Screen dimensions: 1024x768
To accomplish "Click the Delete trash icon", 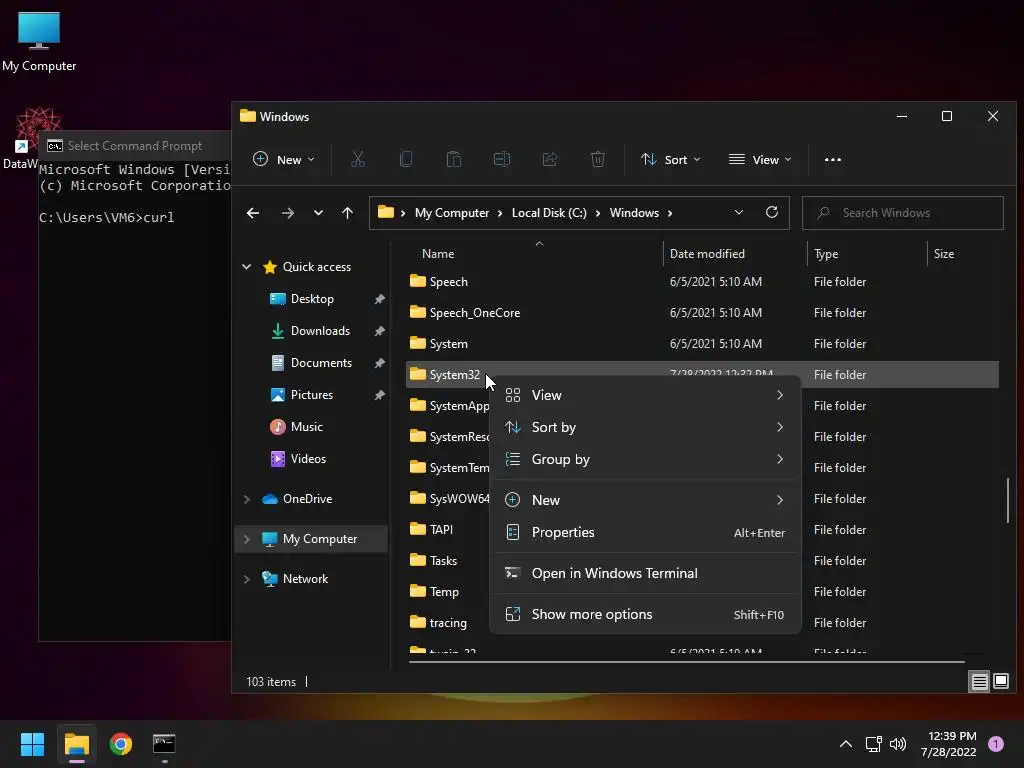I will 598,159.
